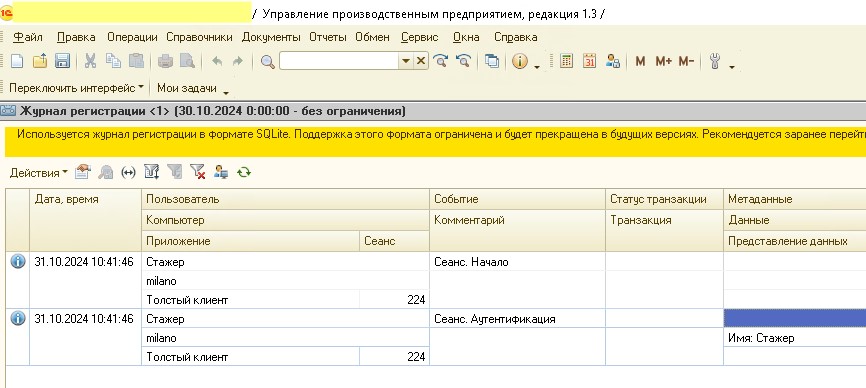
Task: Click the green refresh arrows icon
Action: (x=244, y=172)
